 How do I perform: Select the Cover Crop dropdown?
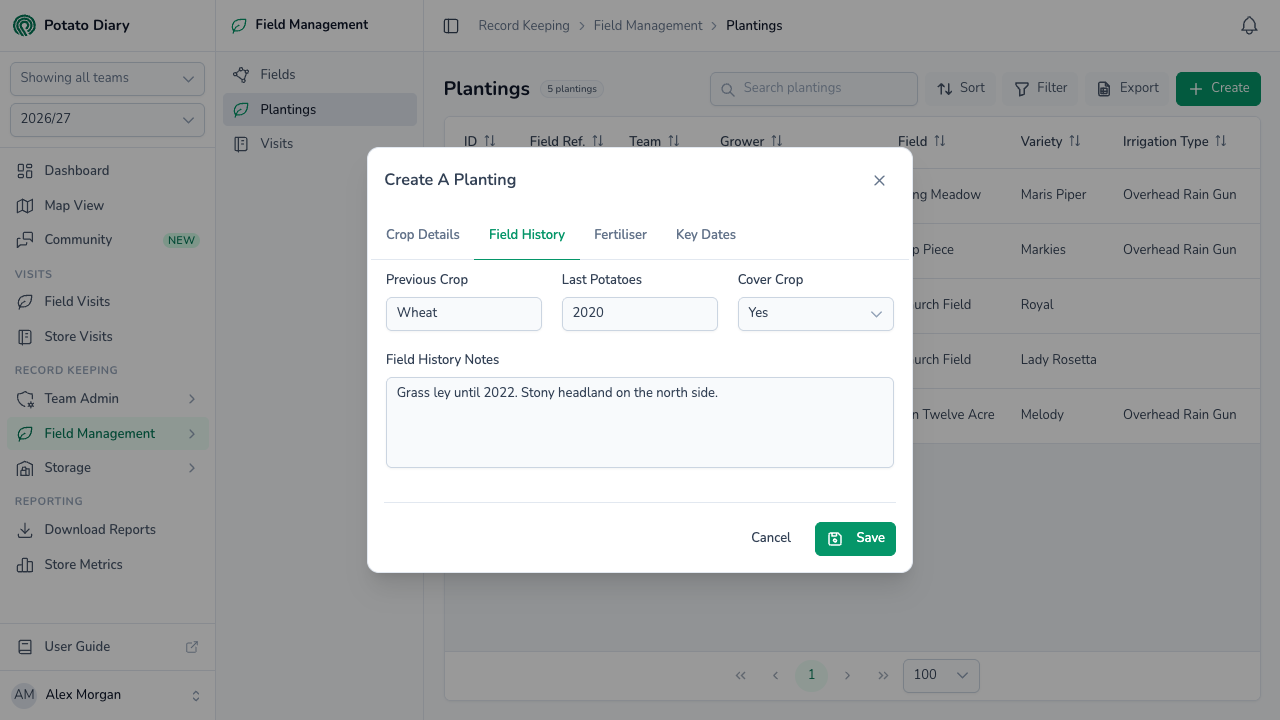point(815,313)
